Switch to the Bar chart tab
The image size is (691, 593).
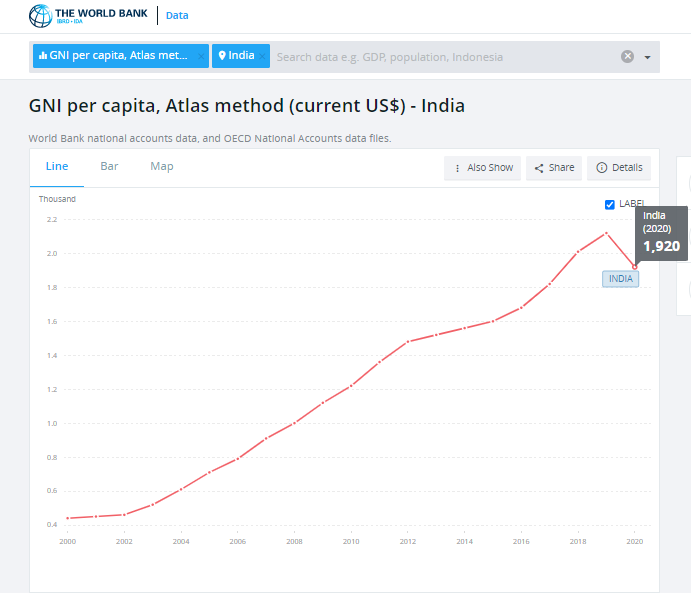click(x=109, y=166)
